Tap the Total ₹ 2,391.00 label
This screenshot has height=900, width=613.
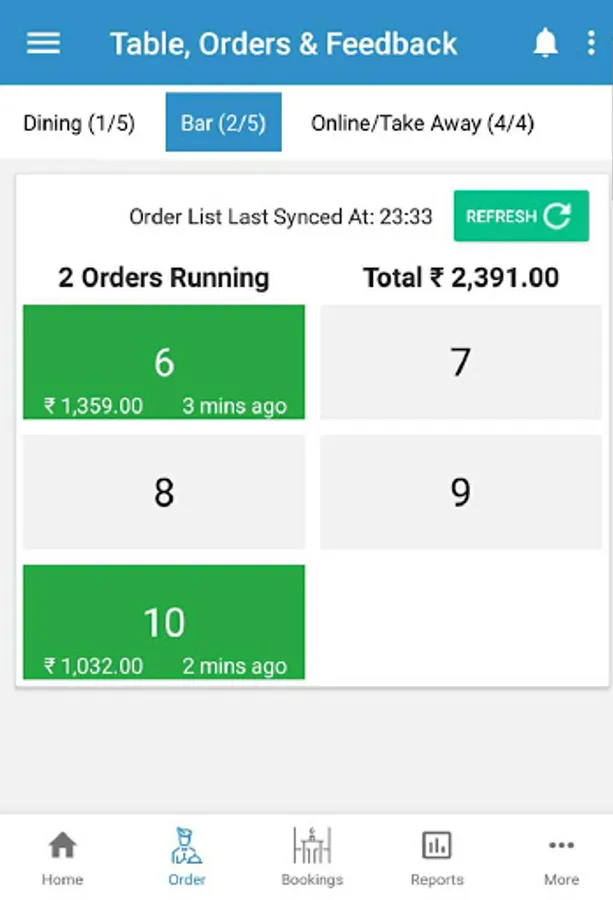(460, 277)
